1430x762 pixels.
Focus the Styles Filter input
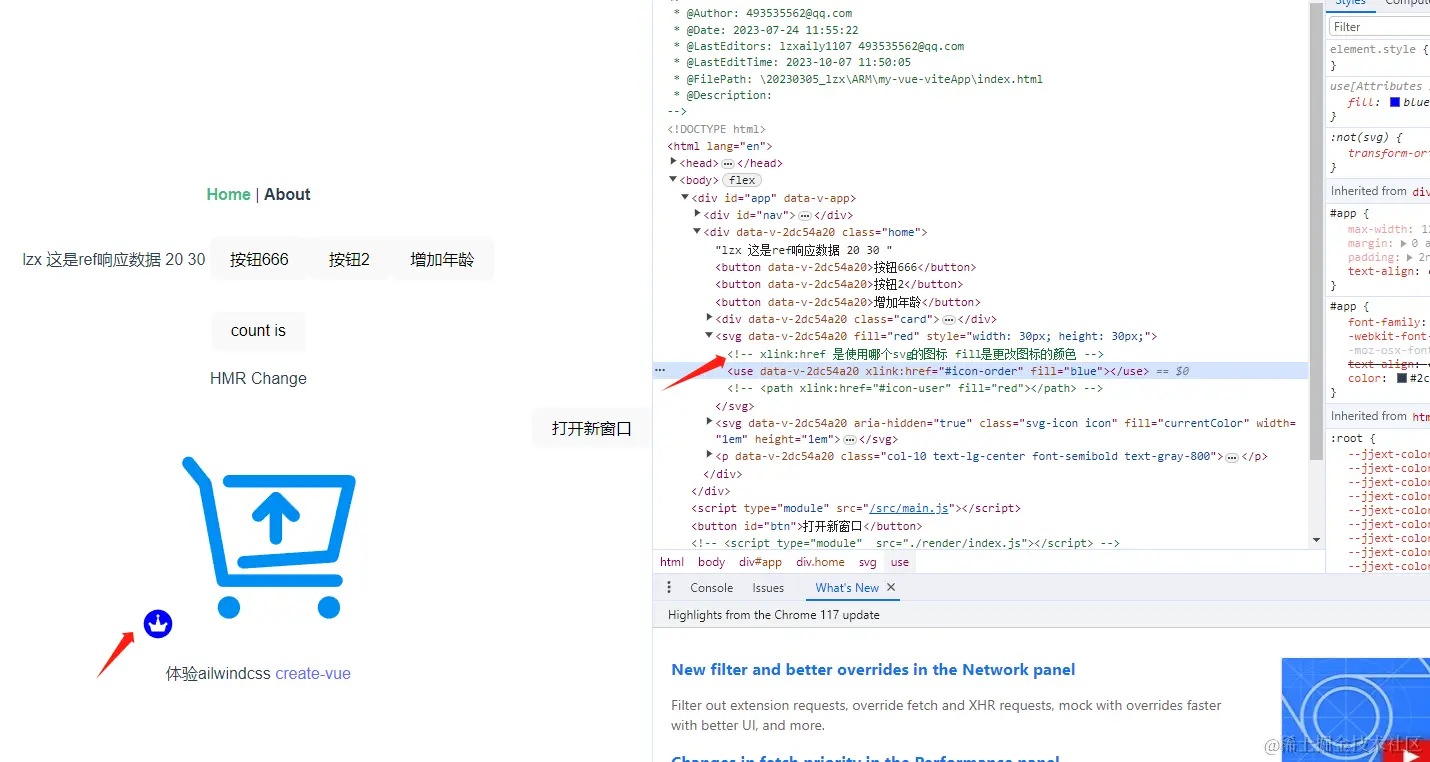1380,27
